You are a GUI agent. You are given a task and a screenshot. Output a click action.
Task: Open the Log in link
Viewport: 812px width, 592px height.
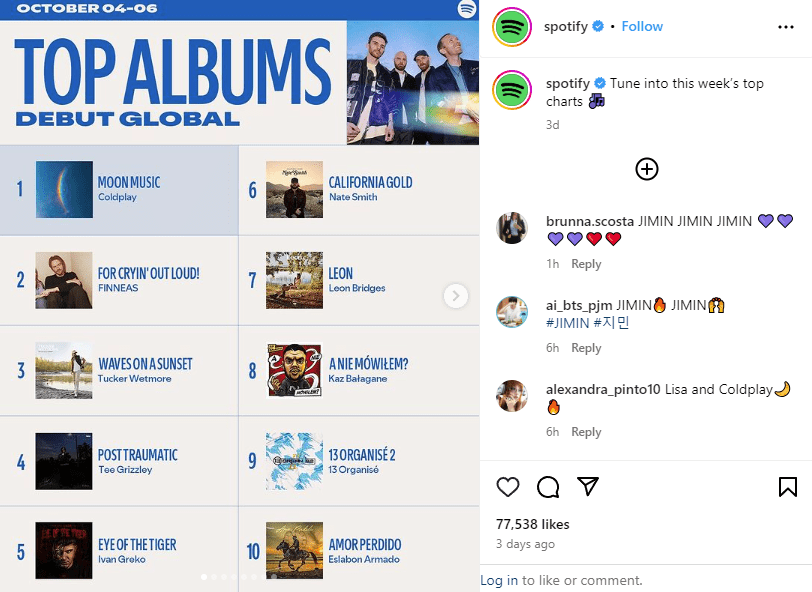[x=499, y=580]
